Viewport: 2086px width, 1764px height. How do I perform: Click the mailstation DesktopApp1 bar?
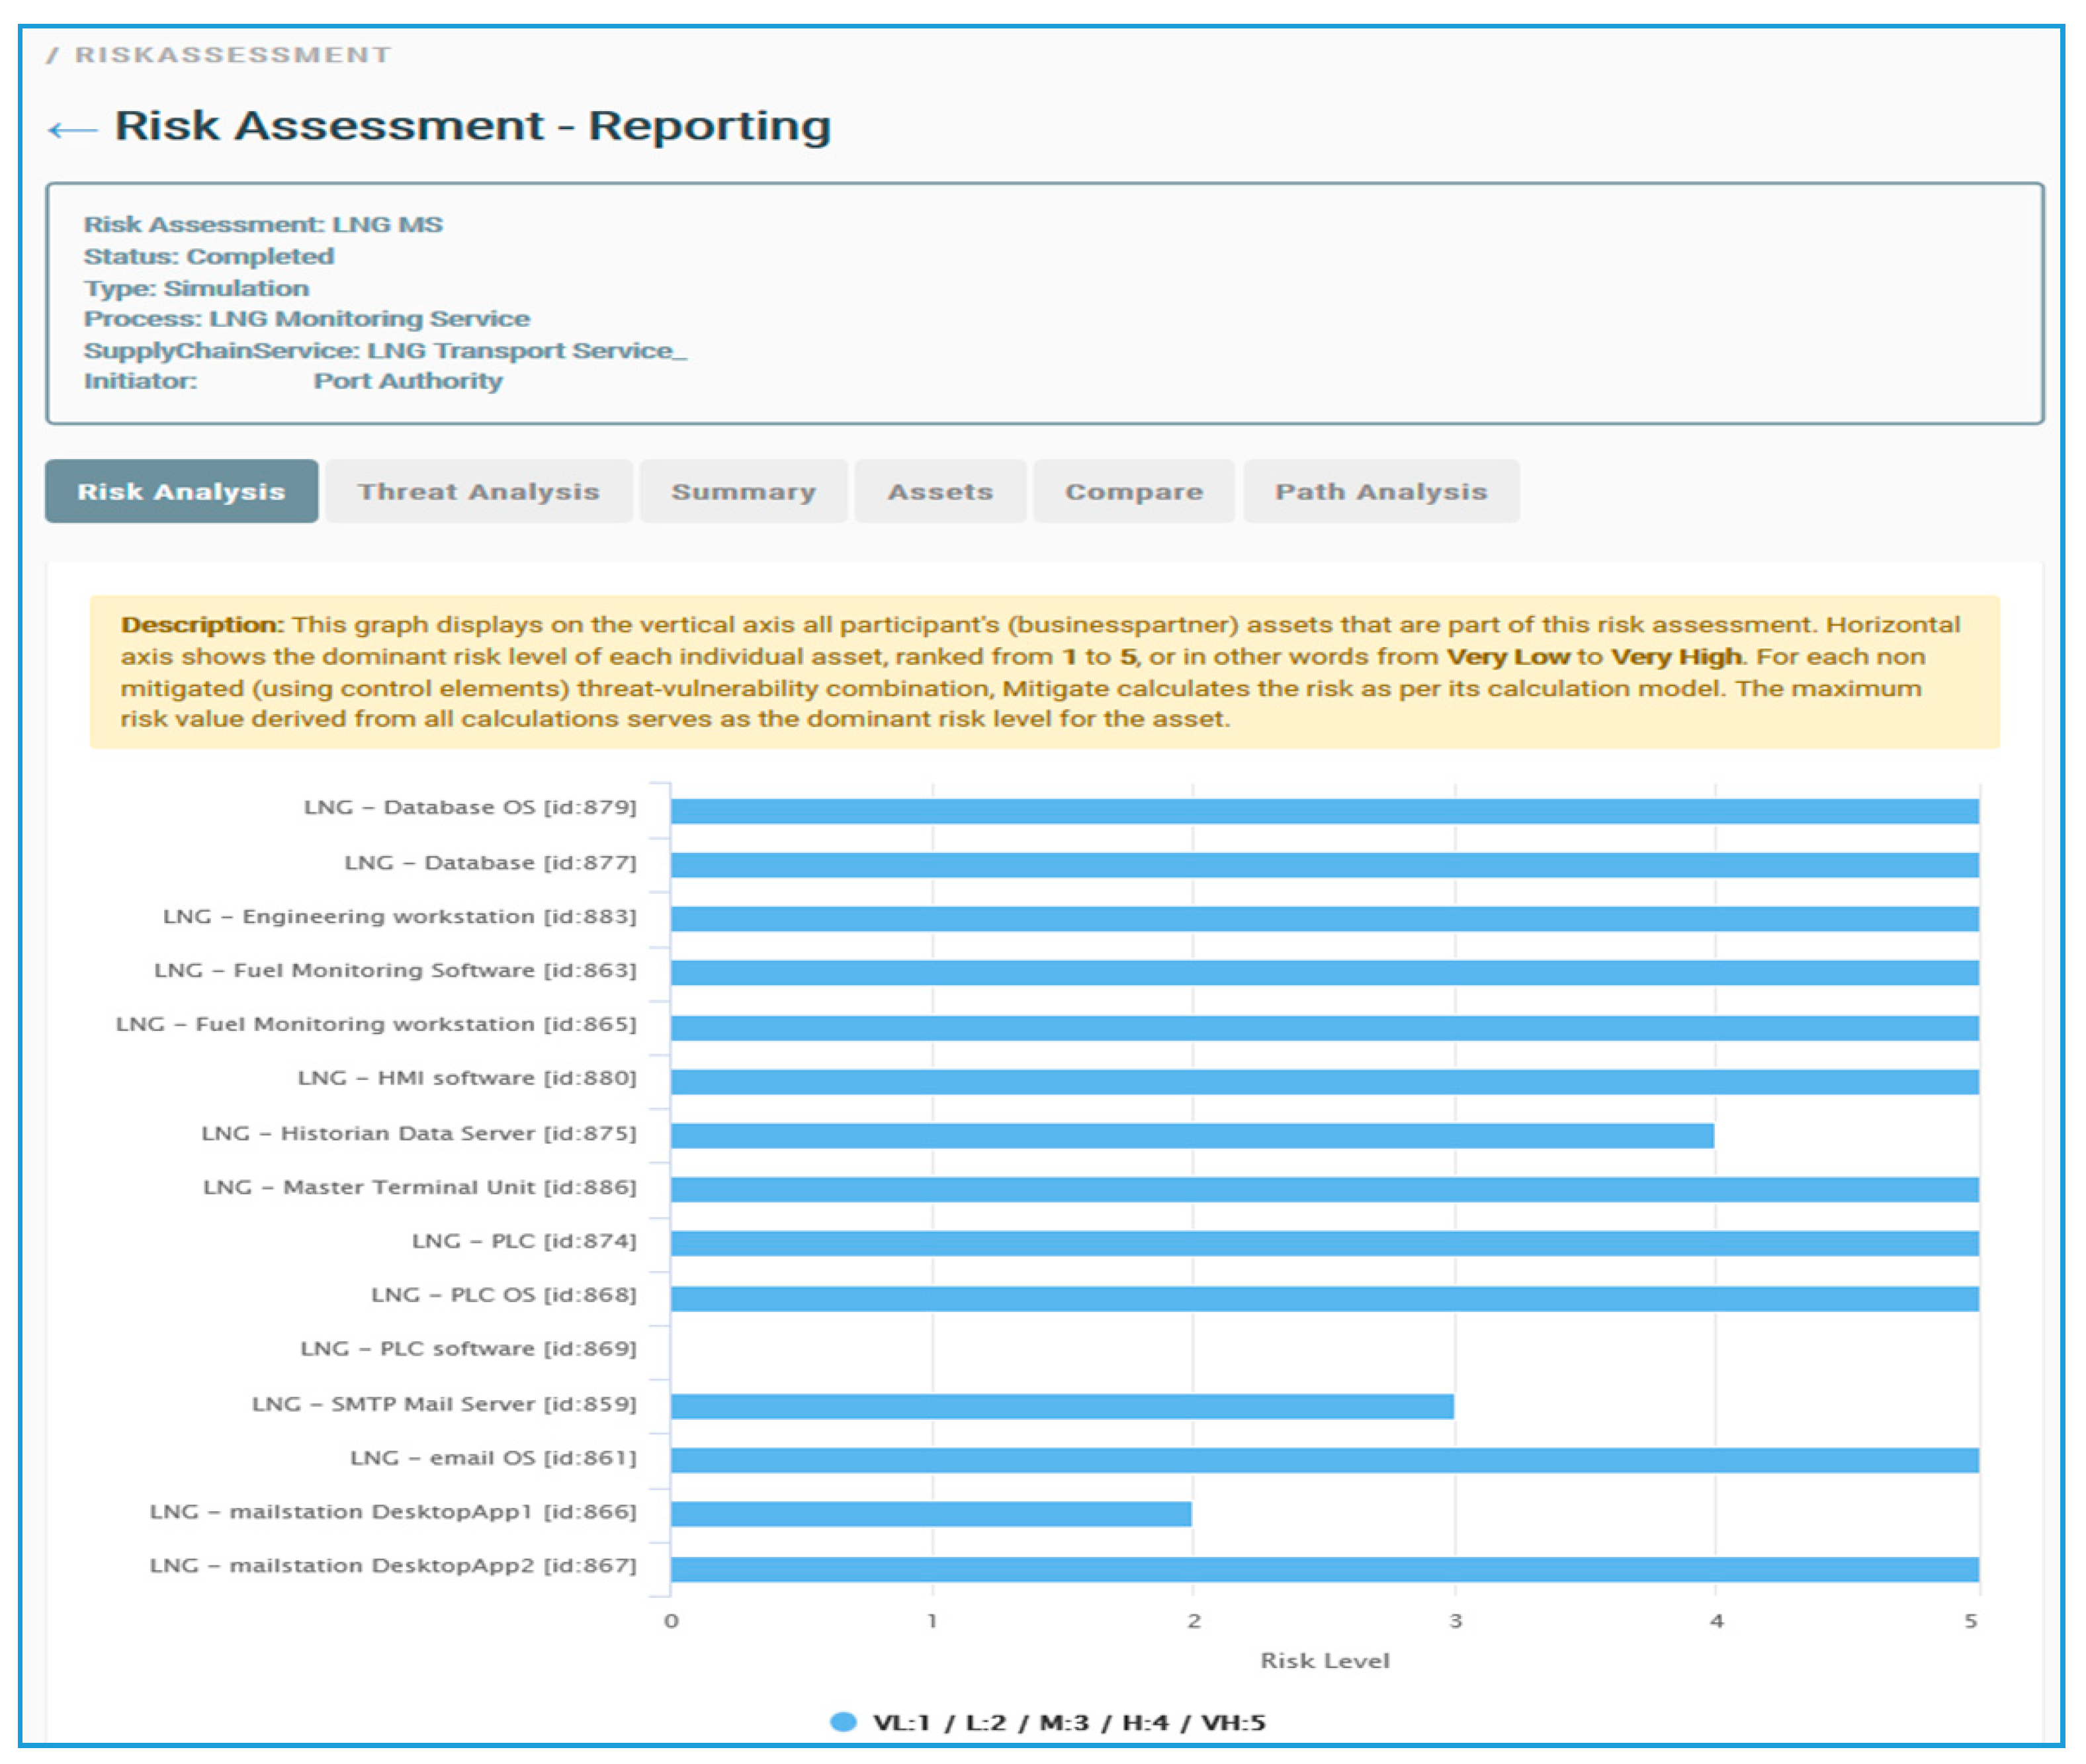point(931,1514)
